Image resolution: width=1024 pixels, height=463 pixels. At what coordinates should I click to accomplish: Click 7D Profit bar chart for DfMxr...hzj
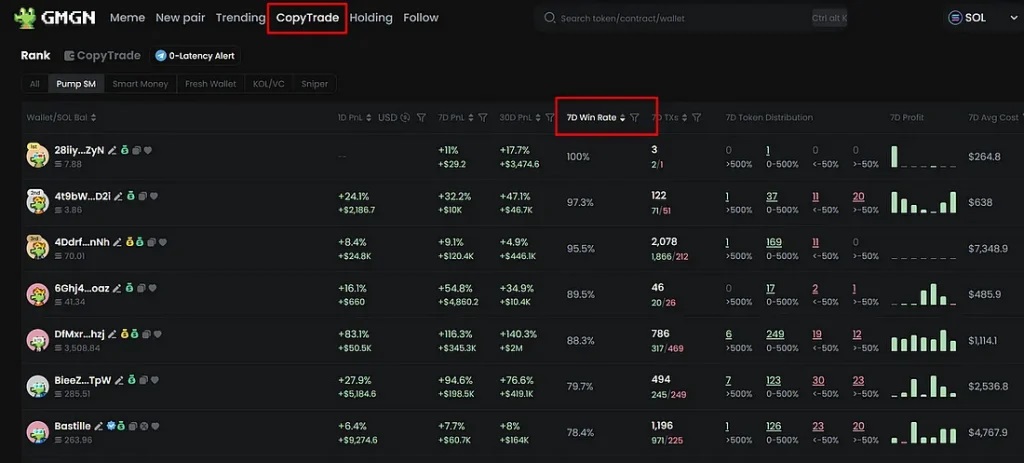(x=924, y=340)
